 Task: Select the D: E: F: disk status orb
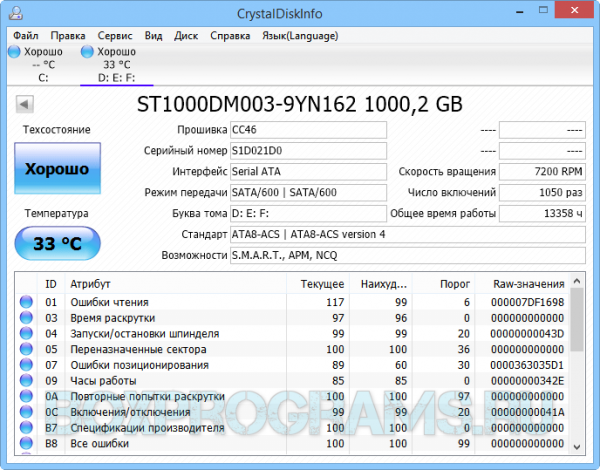(87, 51)
